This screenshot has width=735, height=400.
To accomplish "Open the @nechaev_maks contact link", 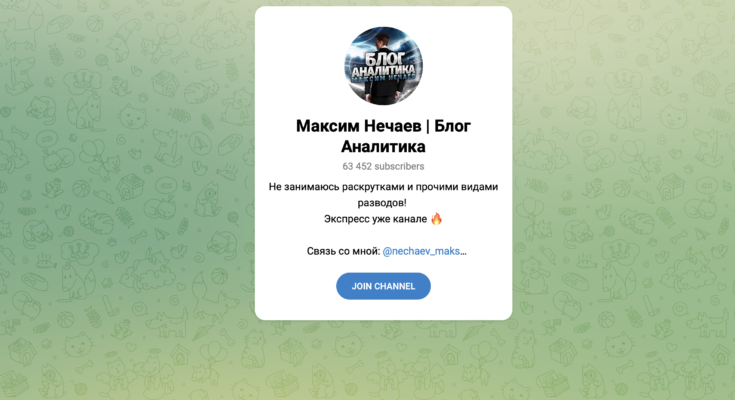I will [x=421, y=251].
